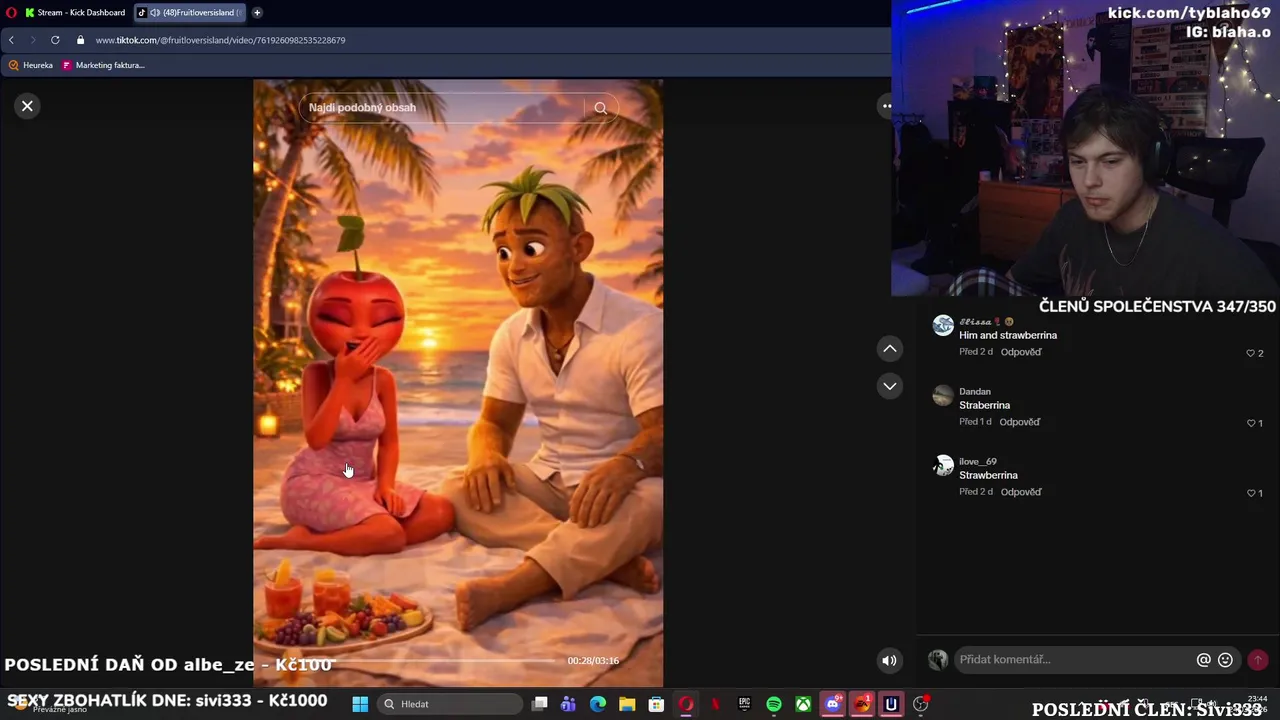Post the comment with the red arrow button
The image size is (1280, 720).
click(1257, 660)
